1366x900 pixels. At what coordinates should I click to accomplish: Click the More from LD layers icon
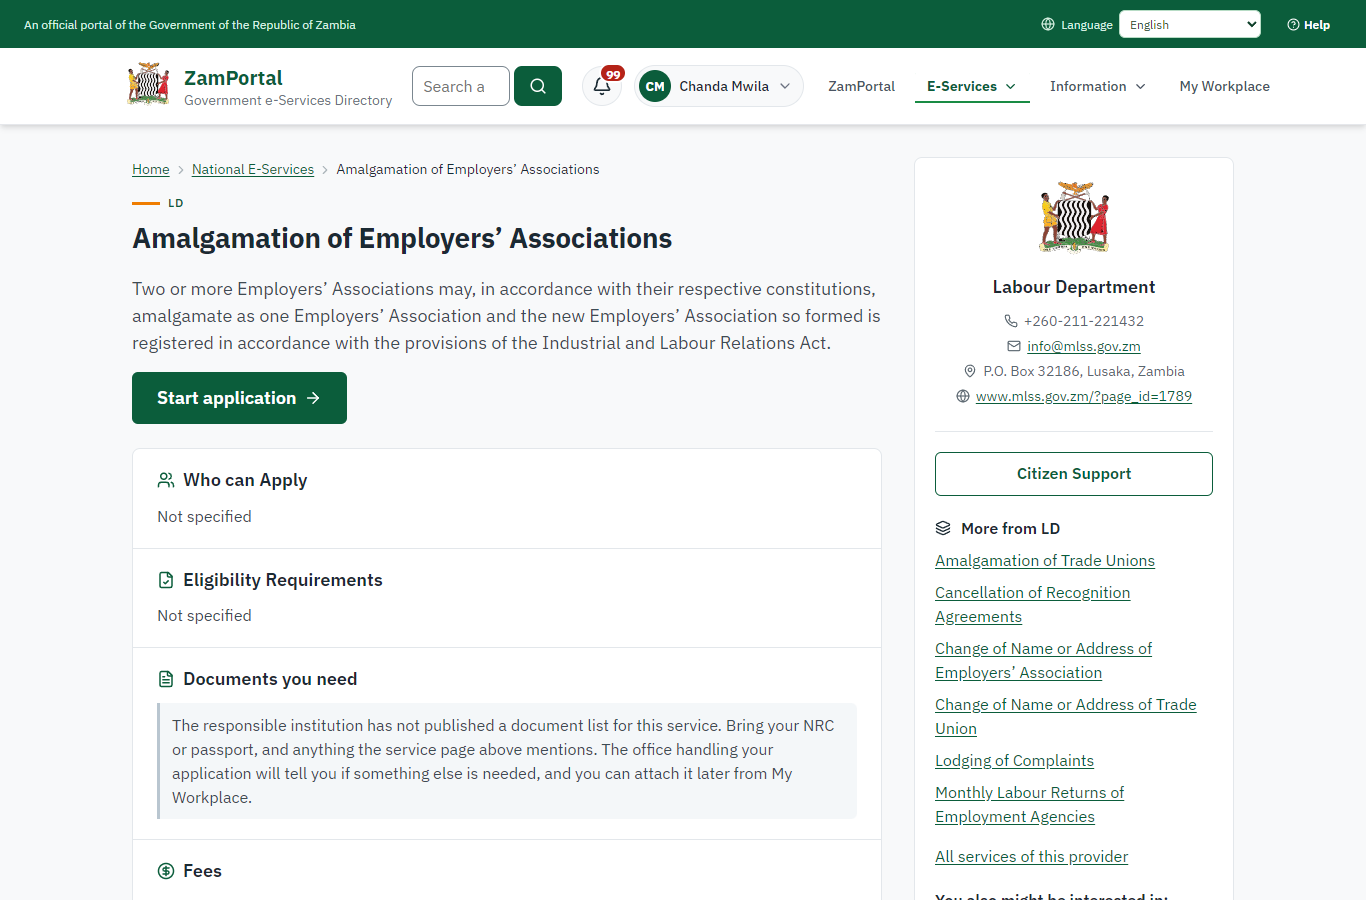[943, 528]
